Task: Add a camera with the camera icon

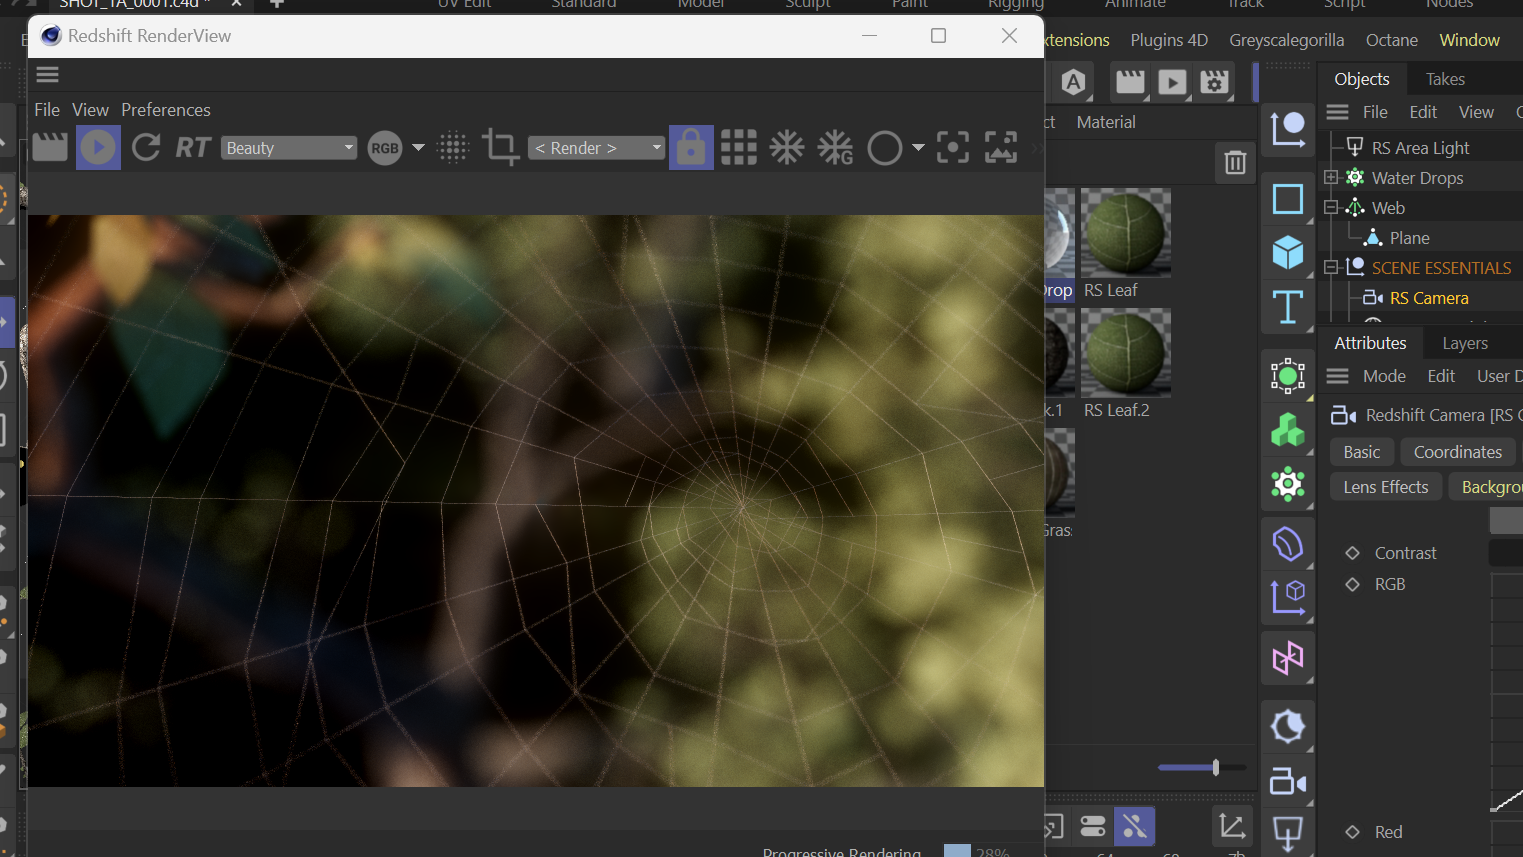Action: 1288,782
